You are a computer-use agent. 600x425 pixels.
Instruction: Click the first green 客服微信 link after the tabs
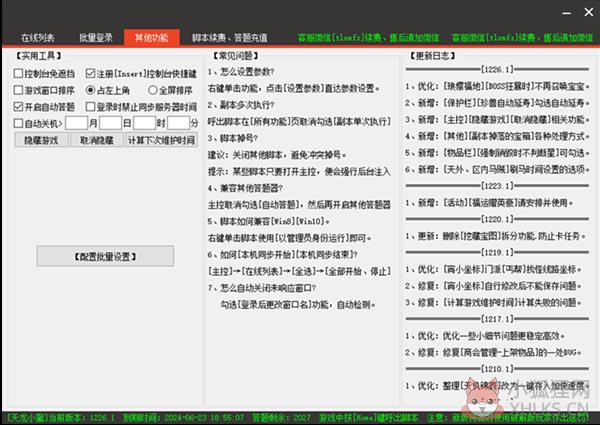(x=368, y=37)
